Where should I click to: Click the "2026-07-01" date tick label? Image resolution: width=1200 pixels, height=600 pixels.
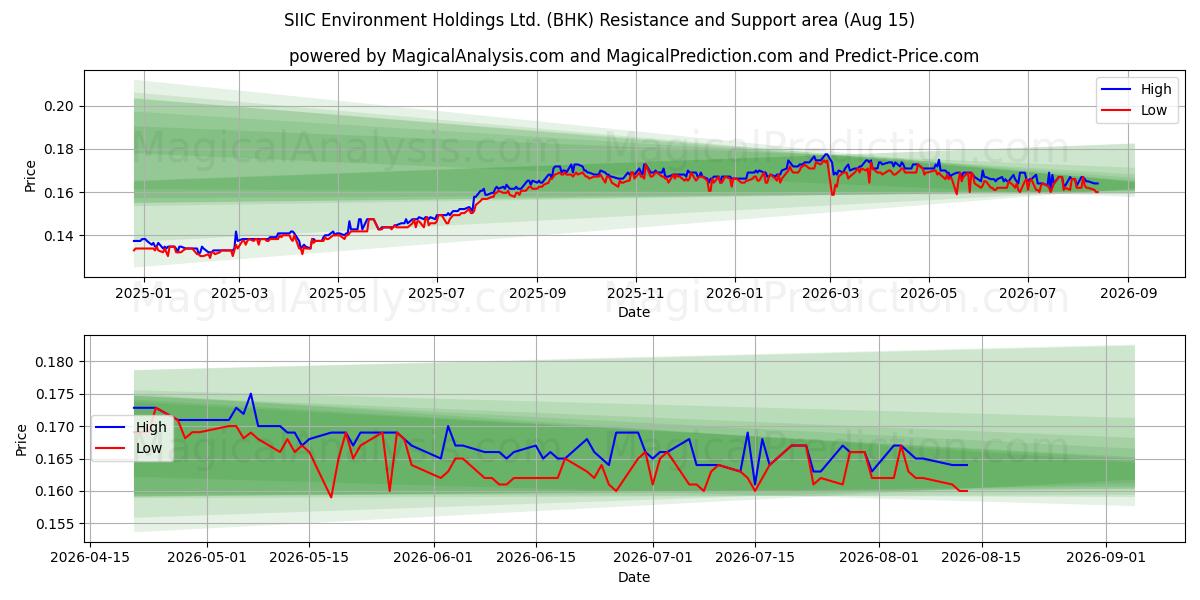tap(655, 558)
